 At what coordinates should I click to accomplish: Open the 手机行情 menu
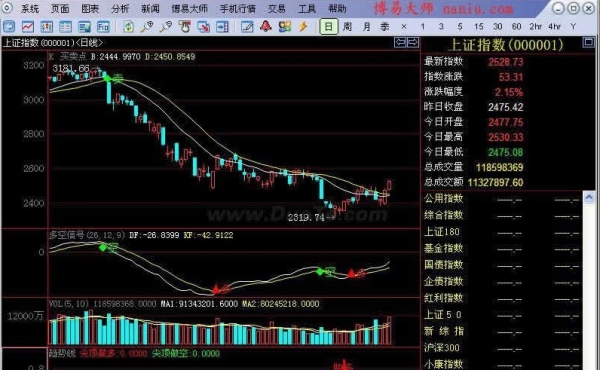pyautogui.click(x=238, y=8)
